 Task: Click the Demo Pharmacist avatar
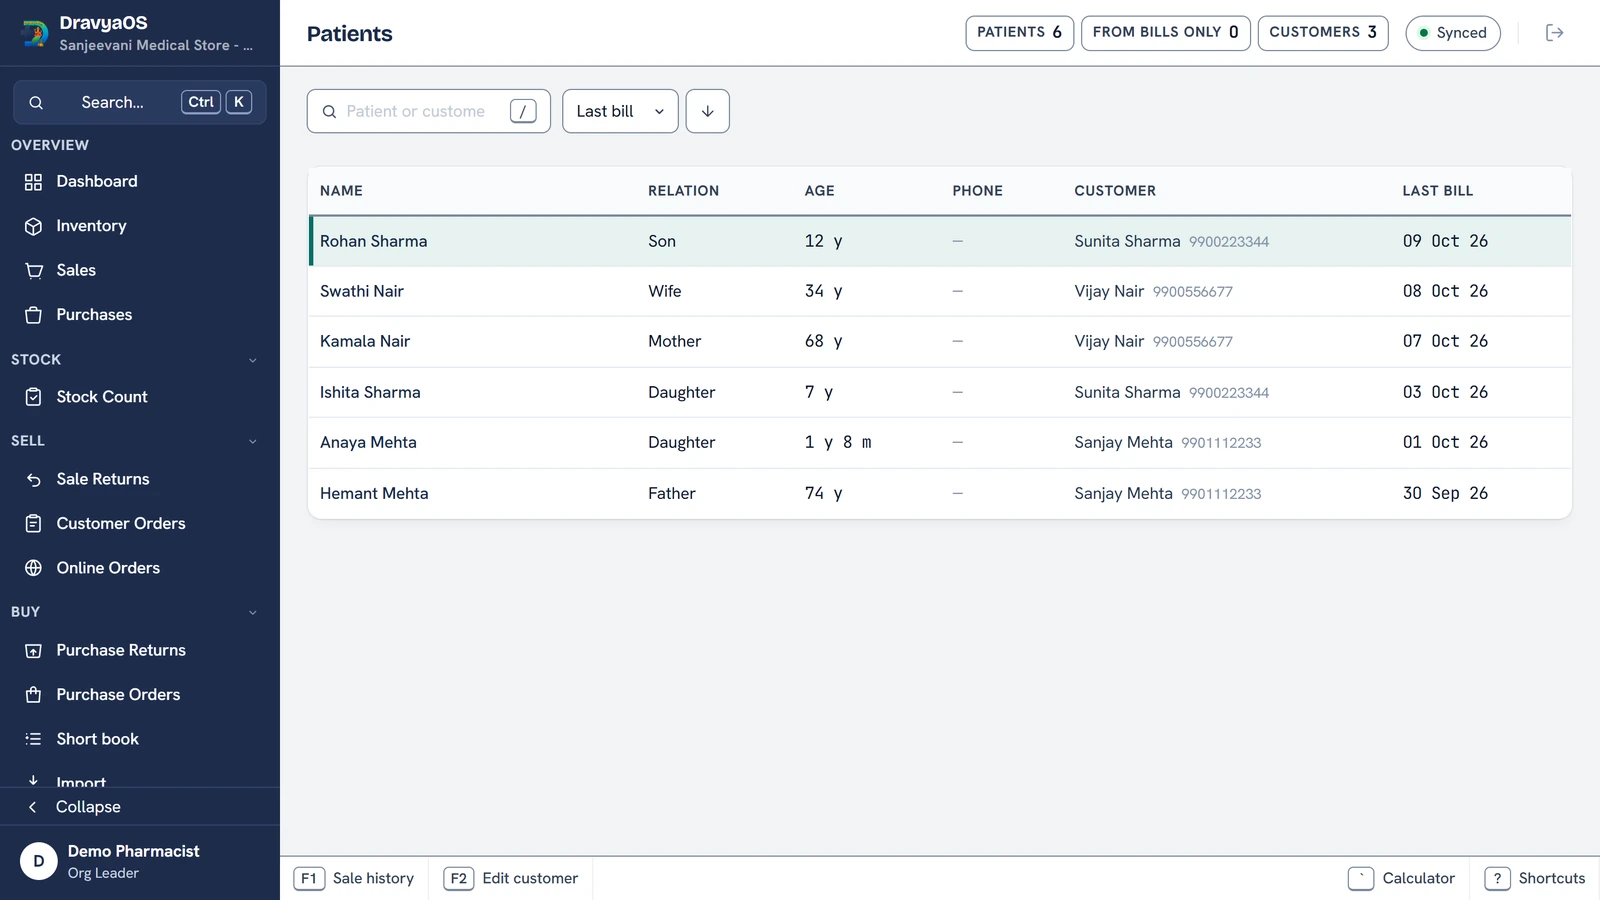click(39, 861)
